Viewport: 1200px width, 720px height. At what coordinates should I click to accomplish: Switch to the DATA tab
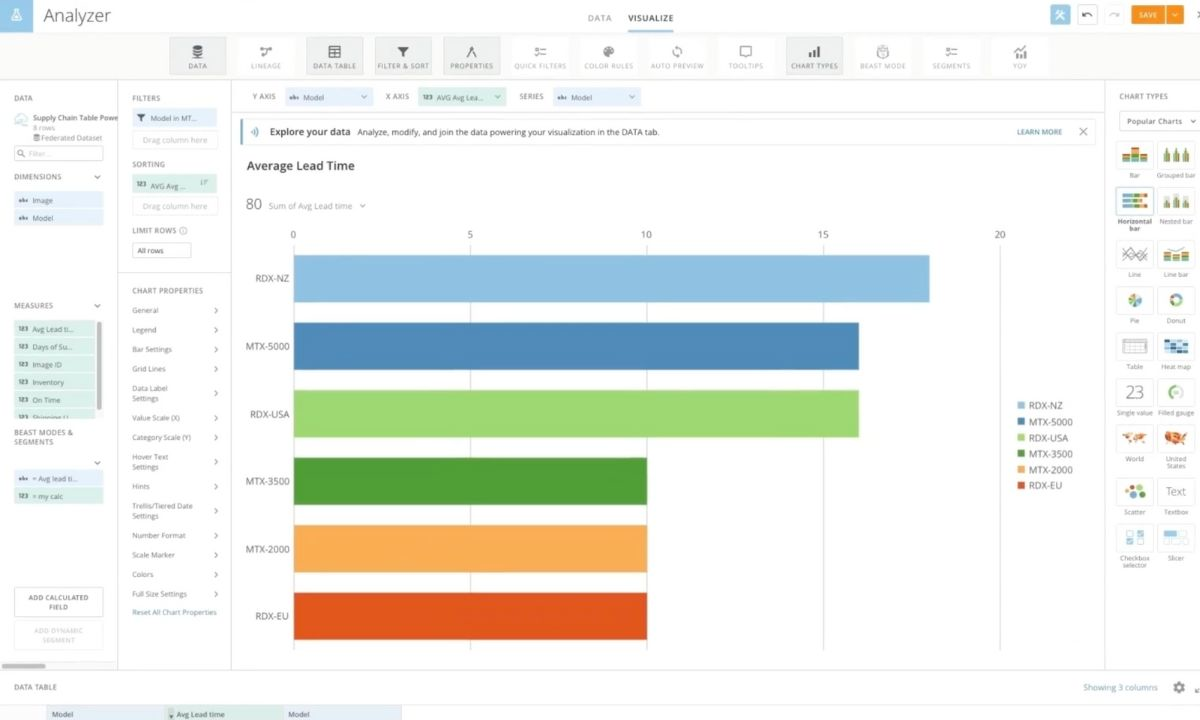599,18
